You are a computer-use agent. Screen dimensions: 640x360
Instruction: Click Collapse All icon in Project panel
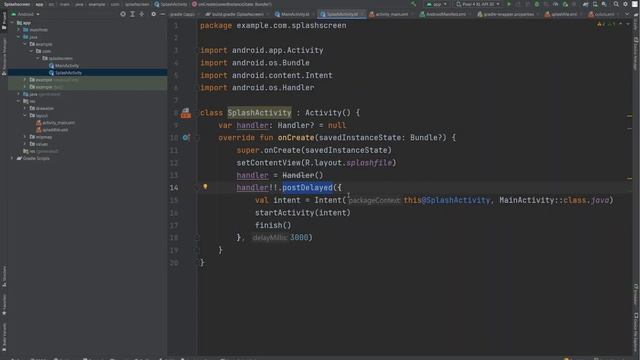click(142, 14)
